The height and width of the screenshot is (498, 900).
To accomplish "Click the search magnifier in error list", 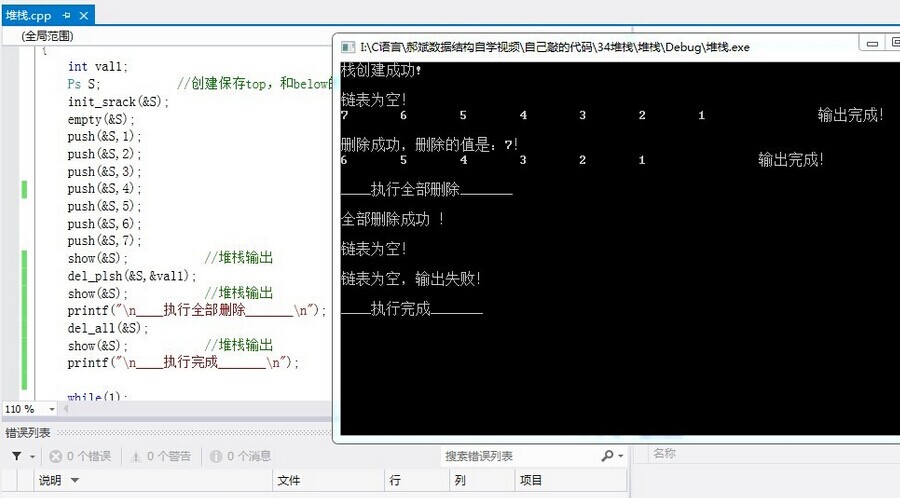I will 607,456.
